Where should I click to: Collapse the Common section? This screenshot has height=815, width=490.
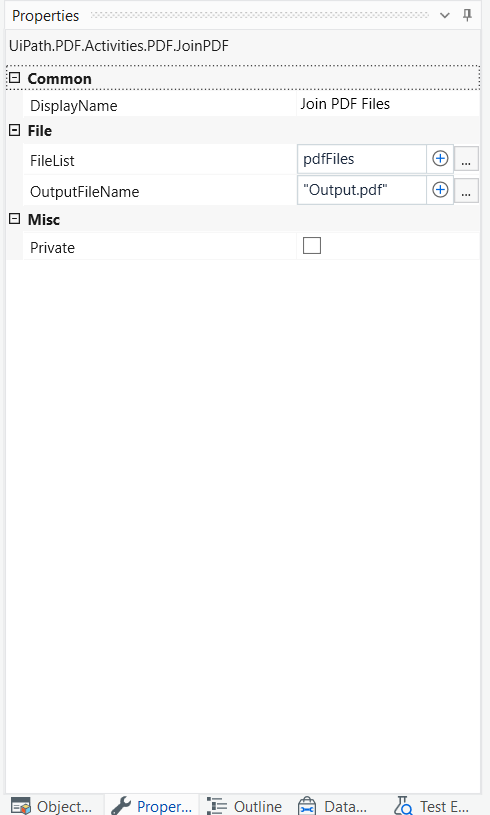15,78
